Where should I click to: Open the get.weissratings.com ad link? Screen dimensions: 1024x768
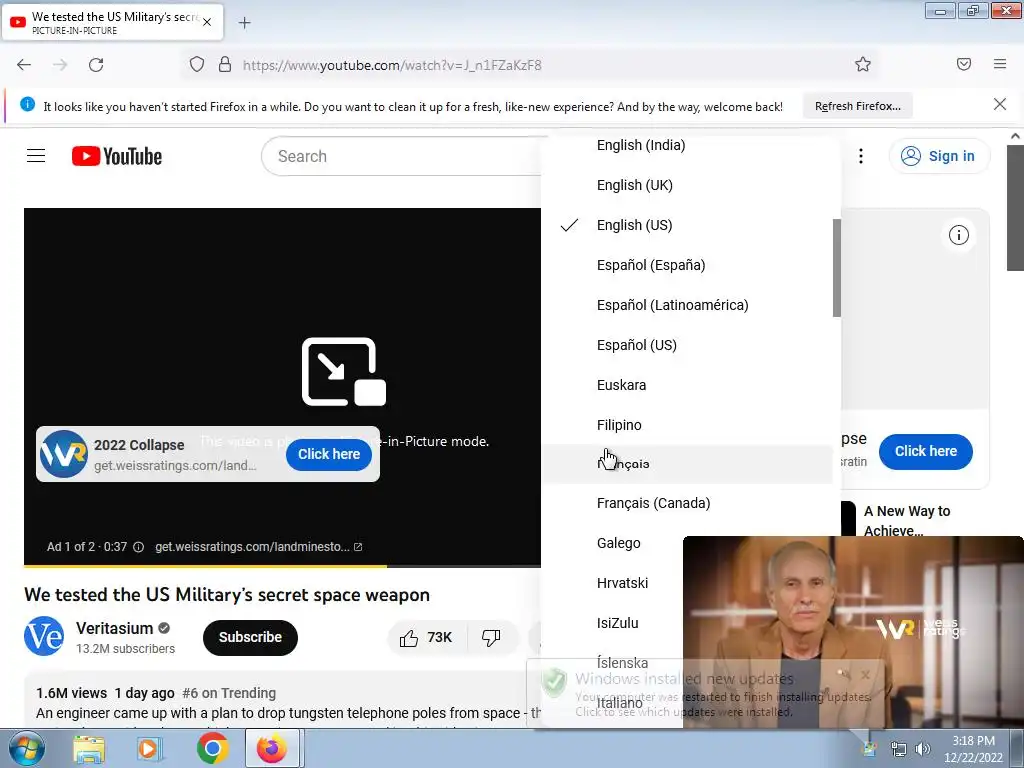coord(259,547)
